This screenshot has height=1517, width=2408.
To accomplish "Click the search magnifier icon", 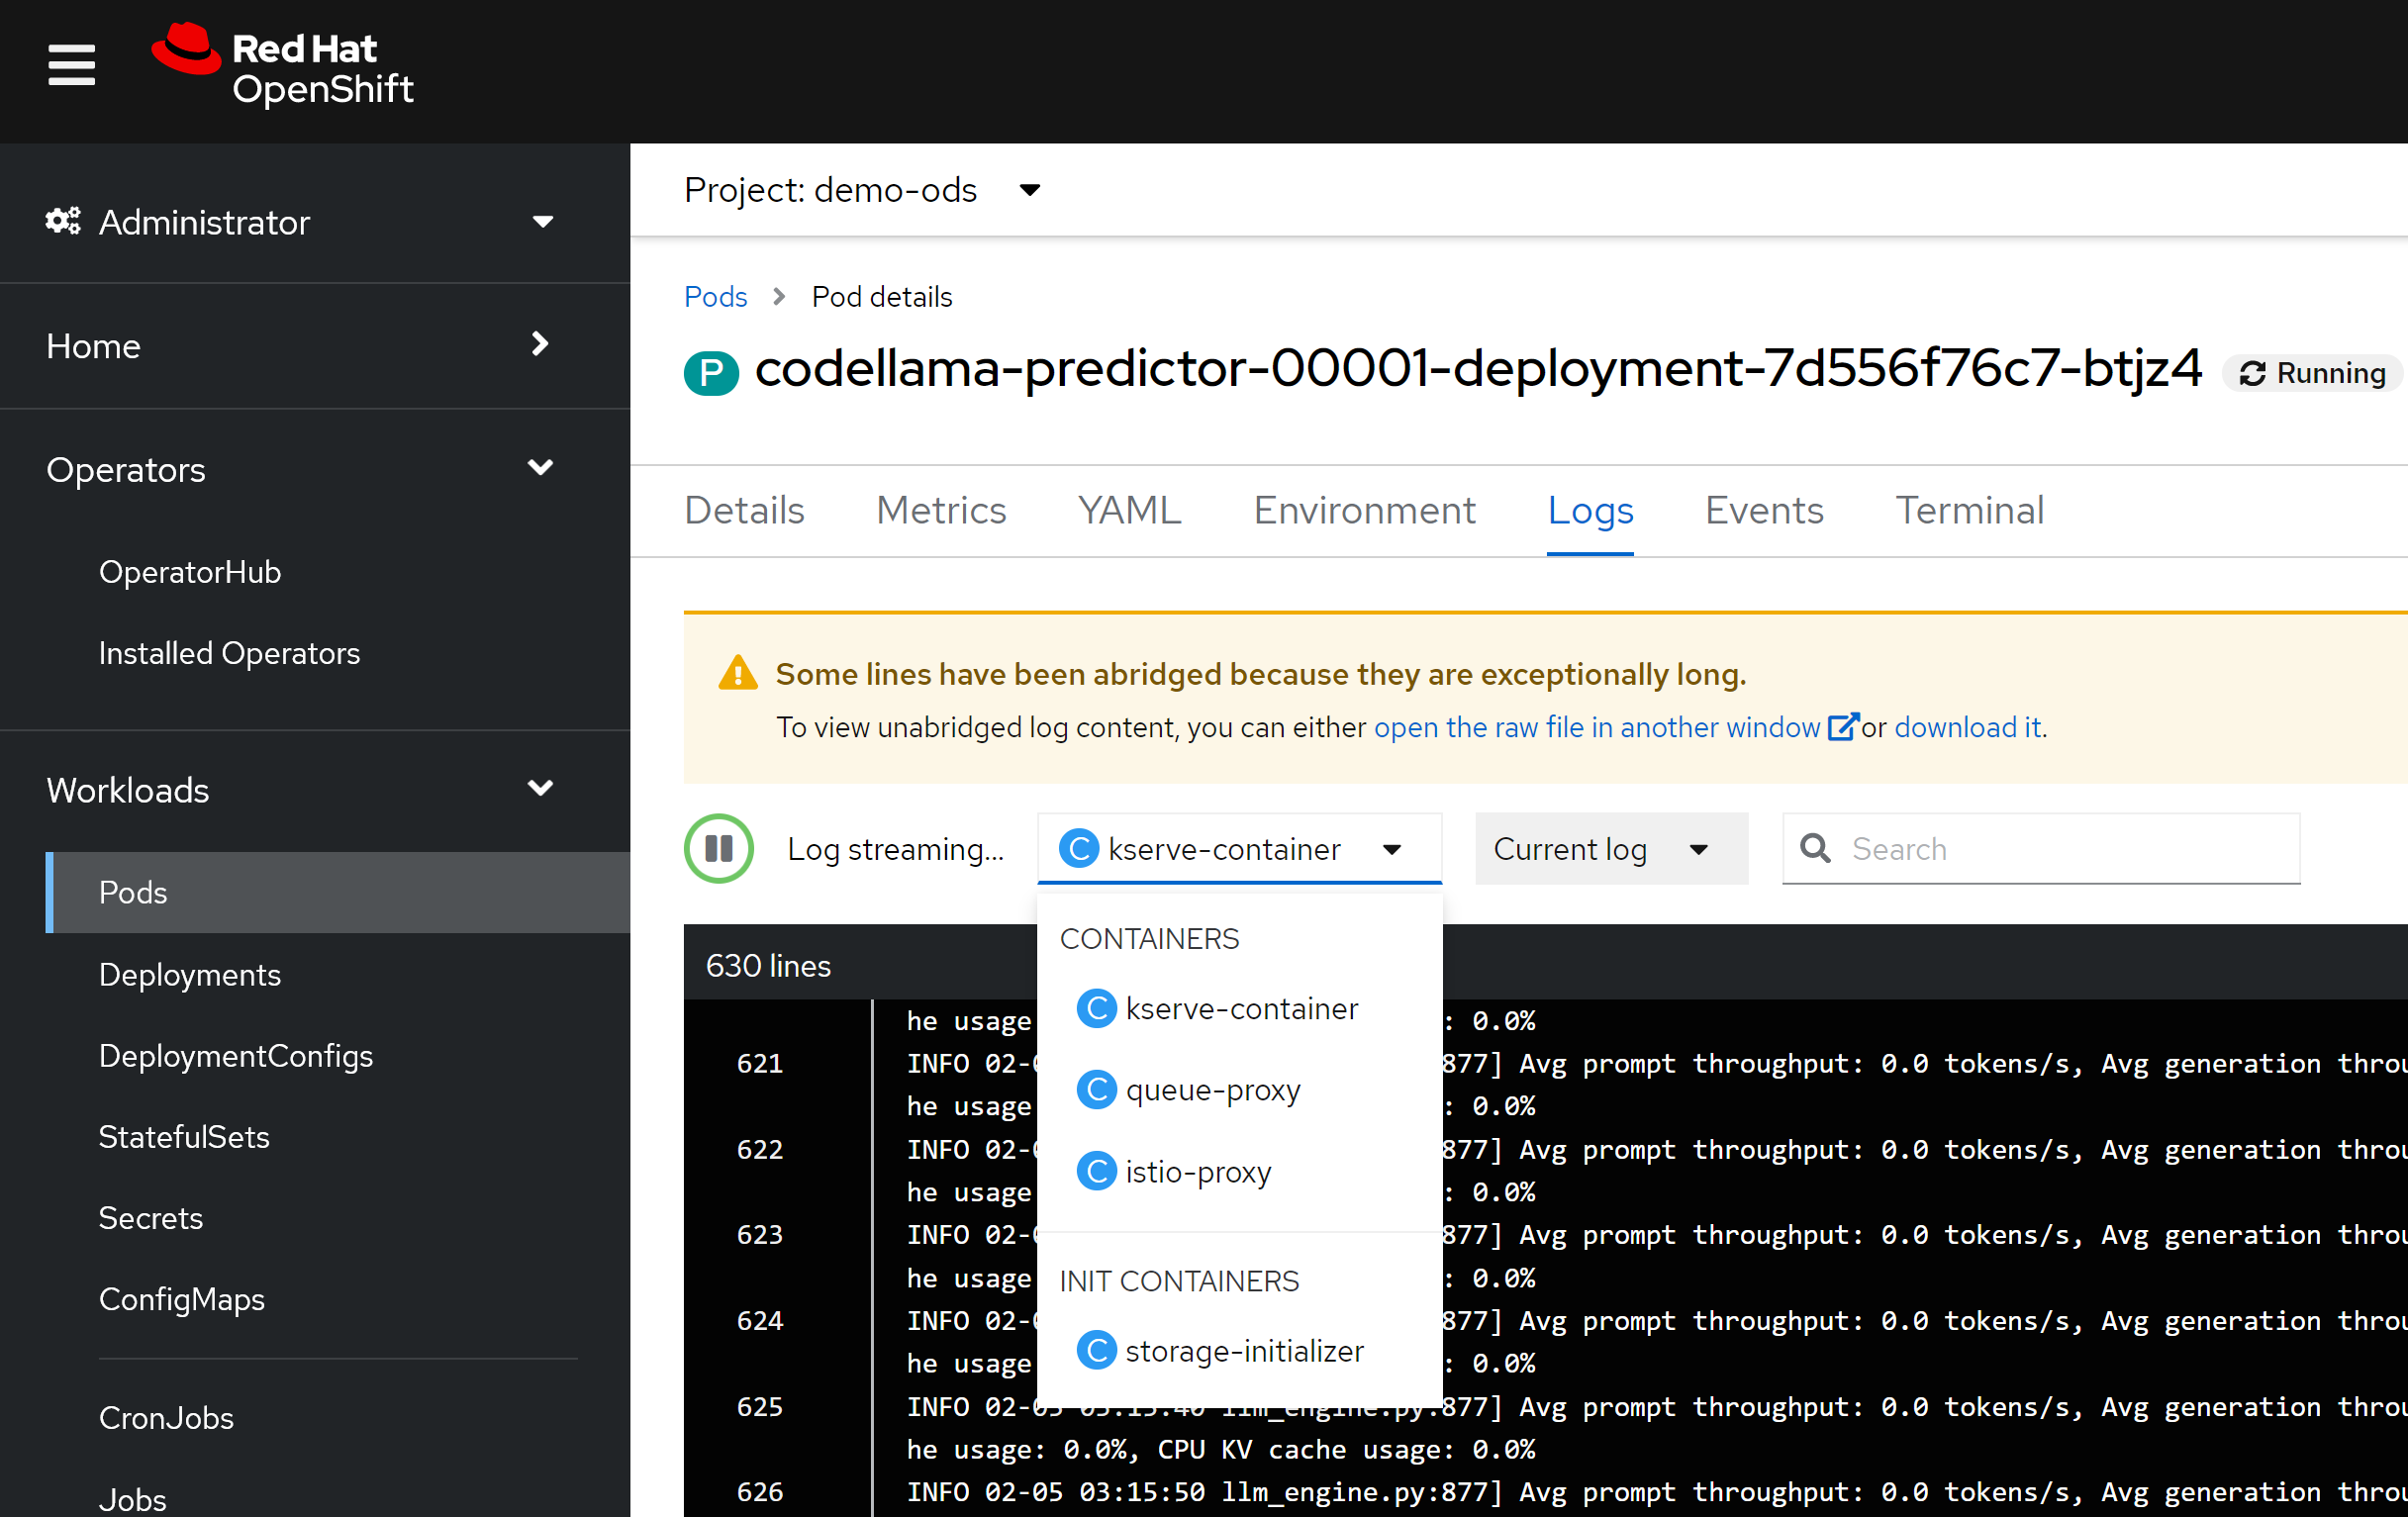I will (x=1815, y=849).
